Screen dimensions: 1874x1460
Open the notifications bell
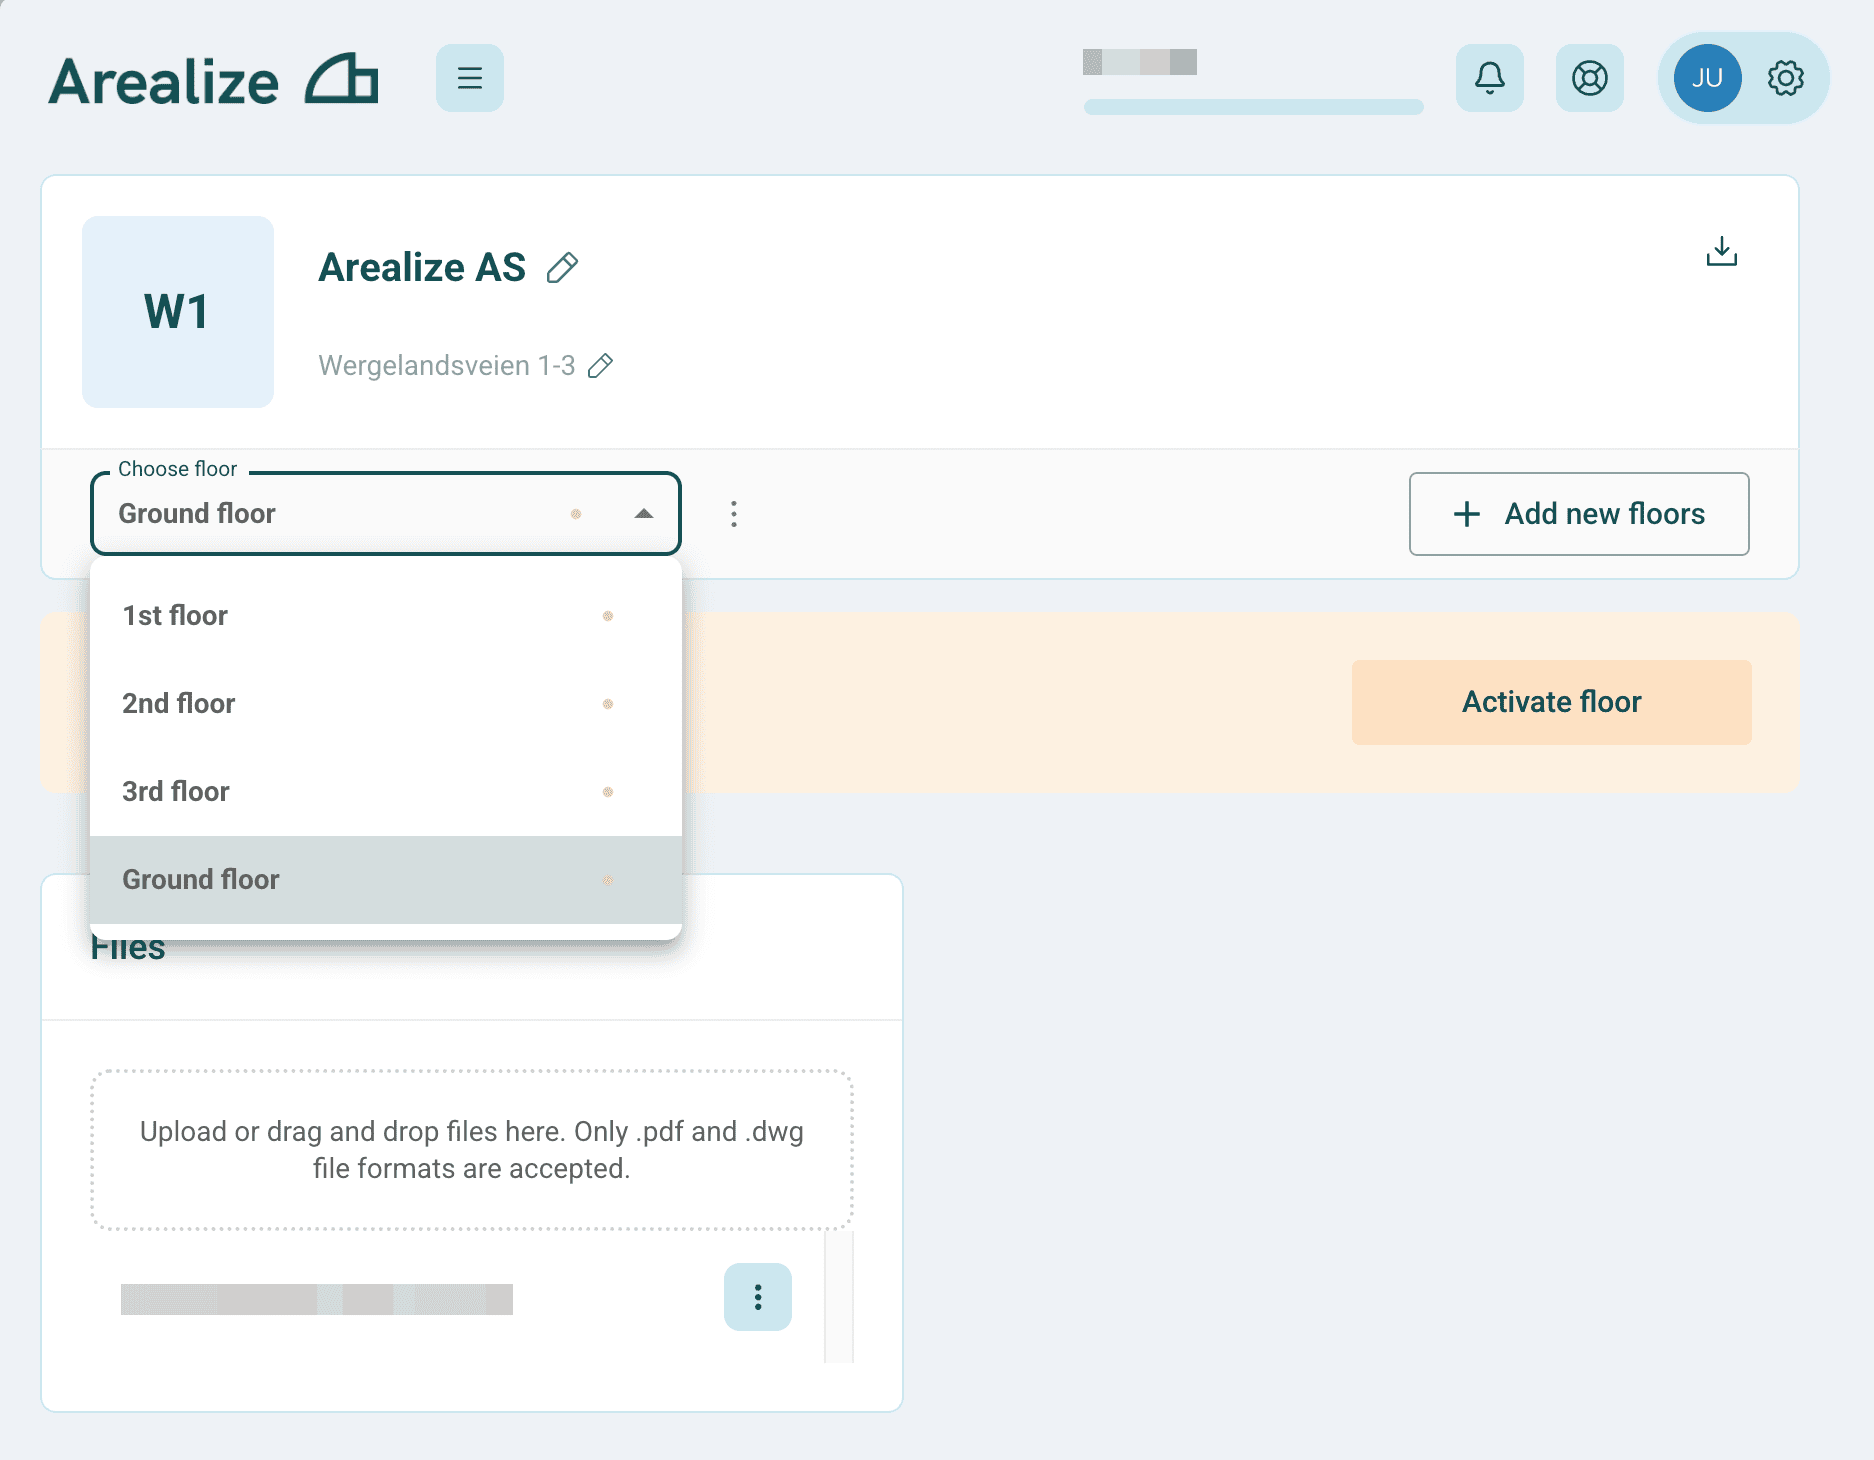1489,78
